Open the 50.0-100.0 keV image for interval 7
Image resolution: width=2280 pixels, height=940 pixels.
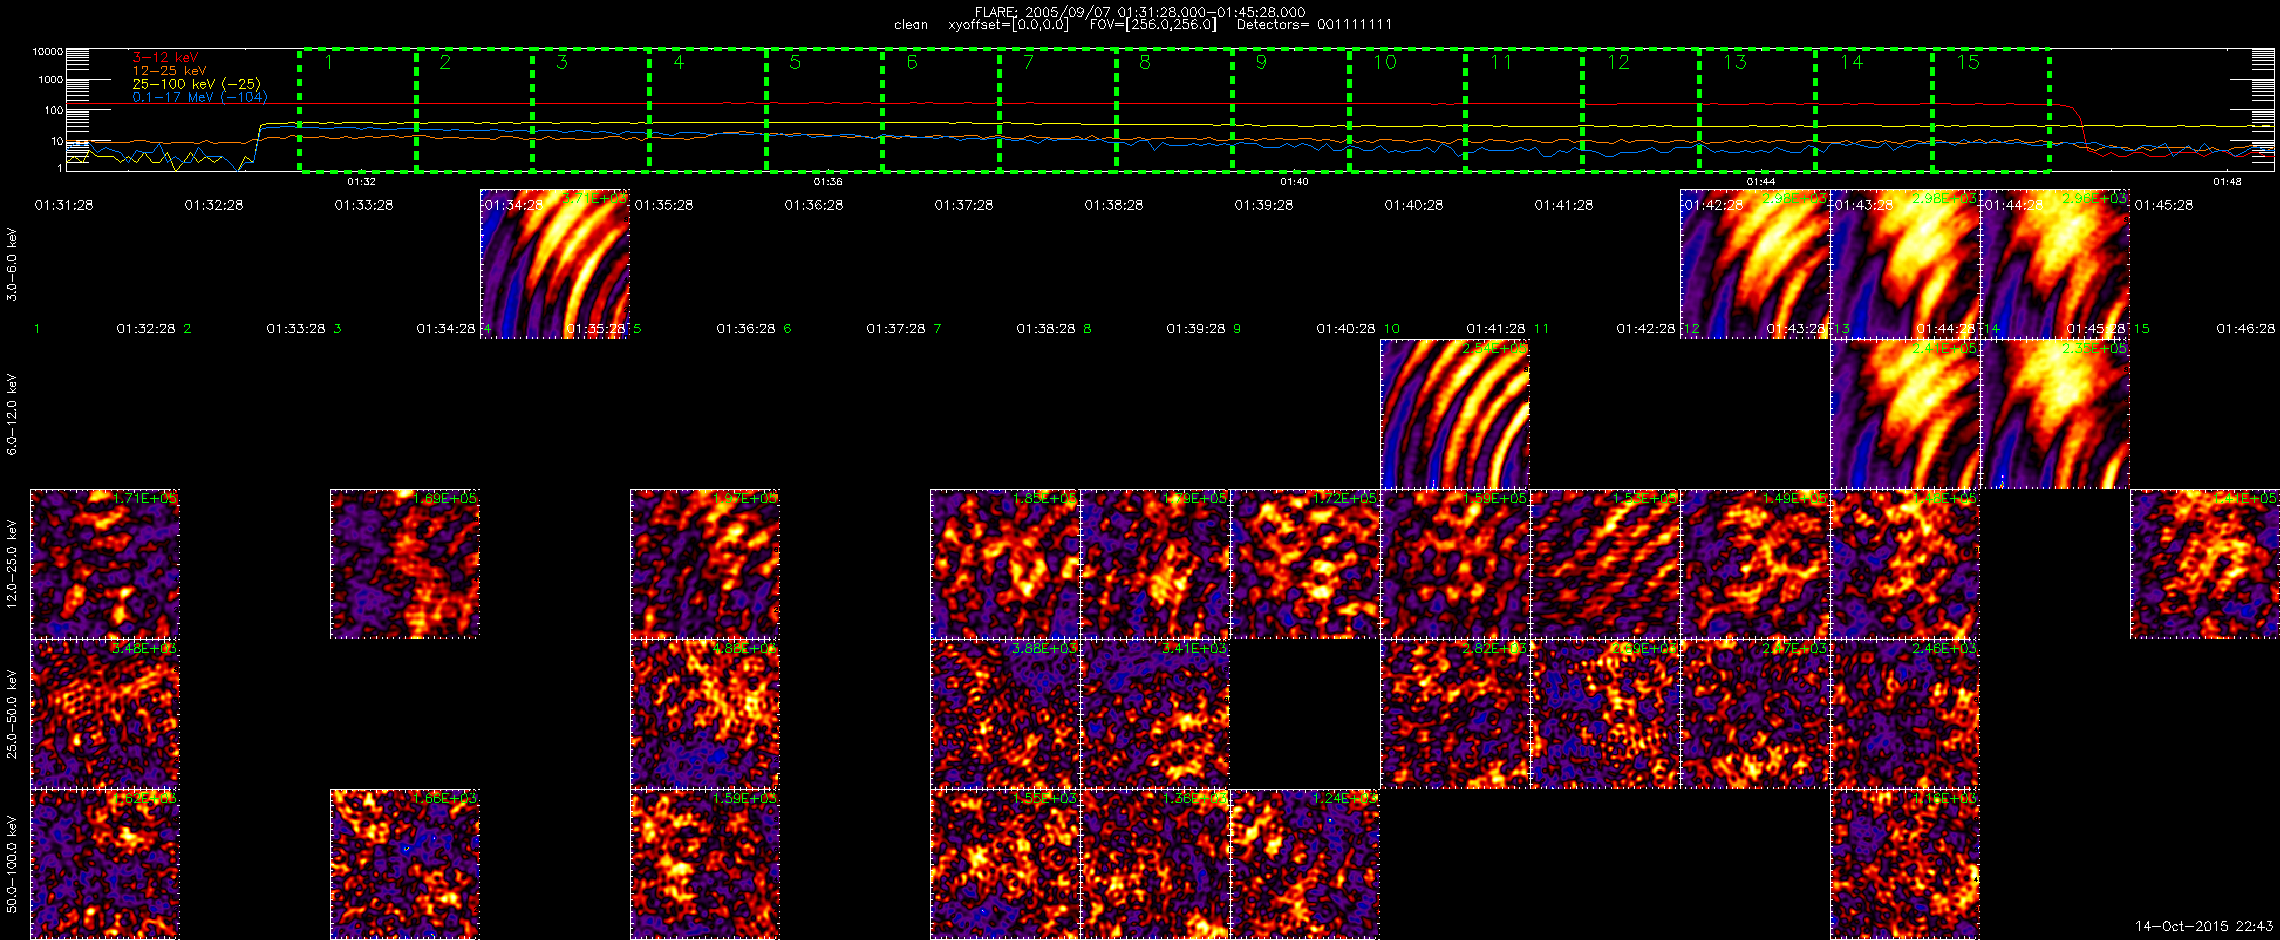tap(1005, 864)
